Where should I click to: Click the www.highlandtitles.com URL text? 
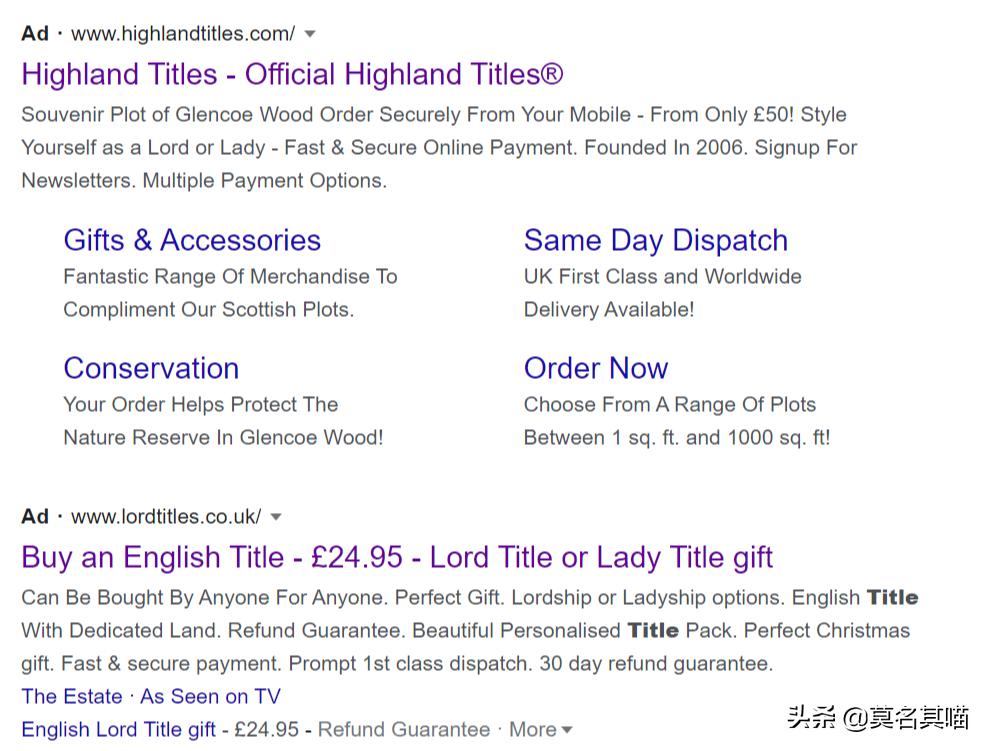pyautogui.click(x=183, y=34)
